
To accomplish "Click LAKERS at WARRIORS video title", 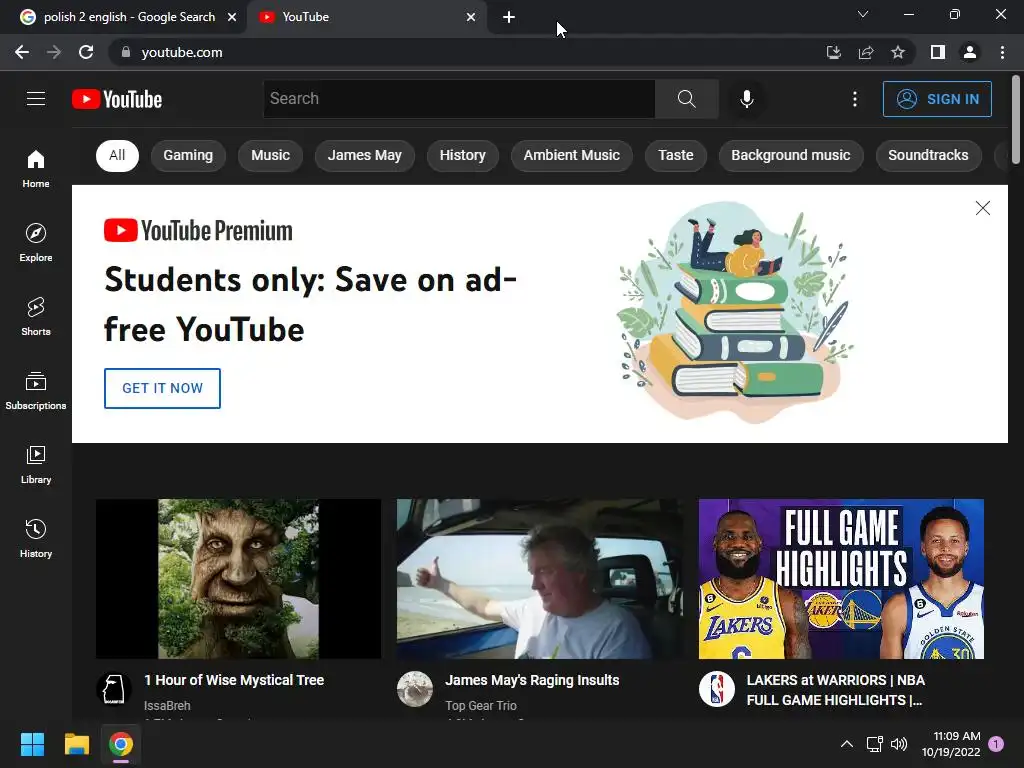I will coord(836,690).
